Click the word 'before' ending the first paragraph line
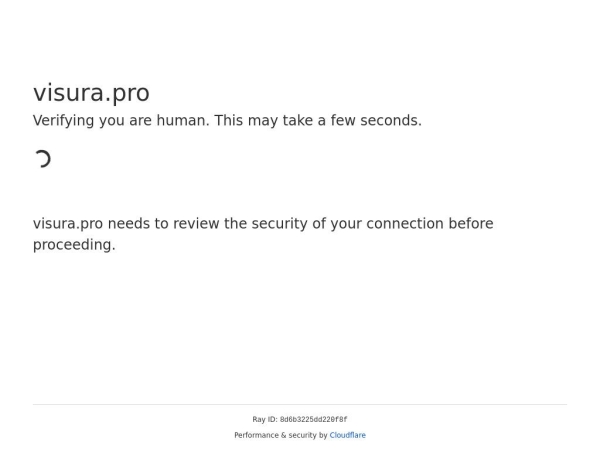This screenshot has width=600, height=450. [x=471, y=223]
